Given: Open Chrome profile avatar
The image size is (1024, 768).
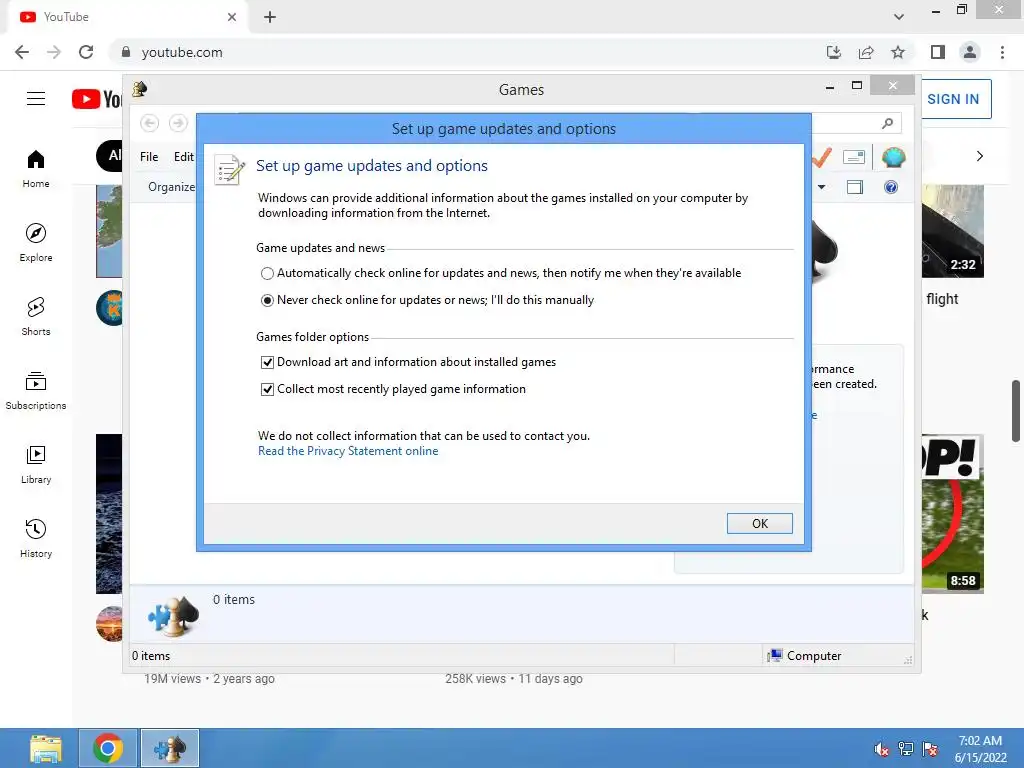Looking at the screenshot, I should pos(970,52).
